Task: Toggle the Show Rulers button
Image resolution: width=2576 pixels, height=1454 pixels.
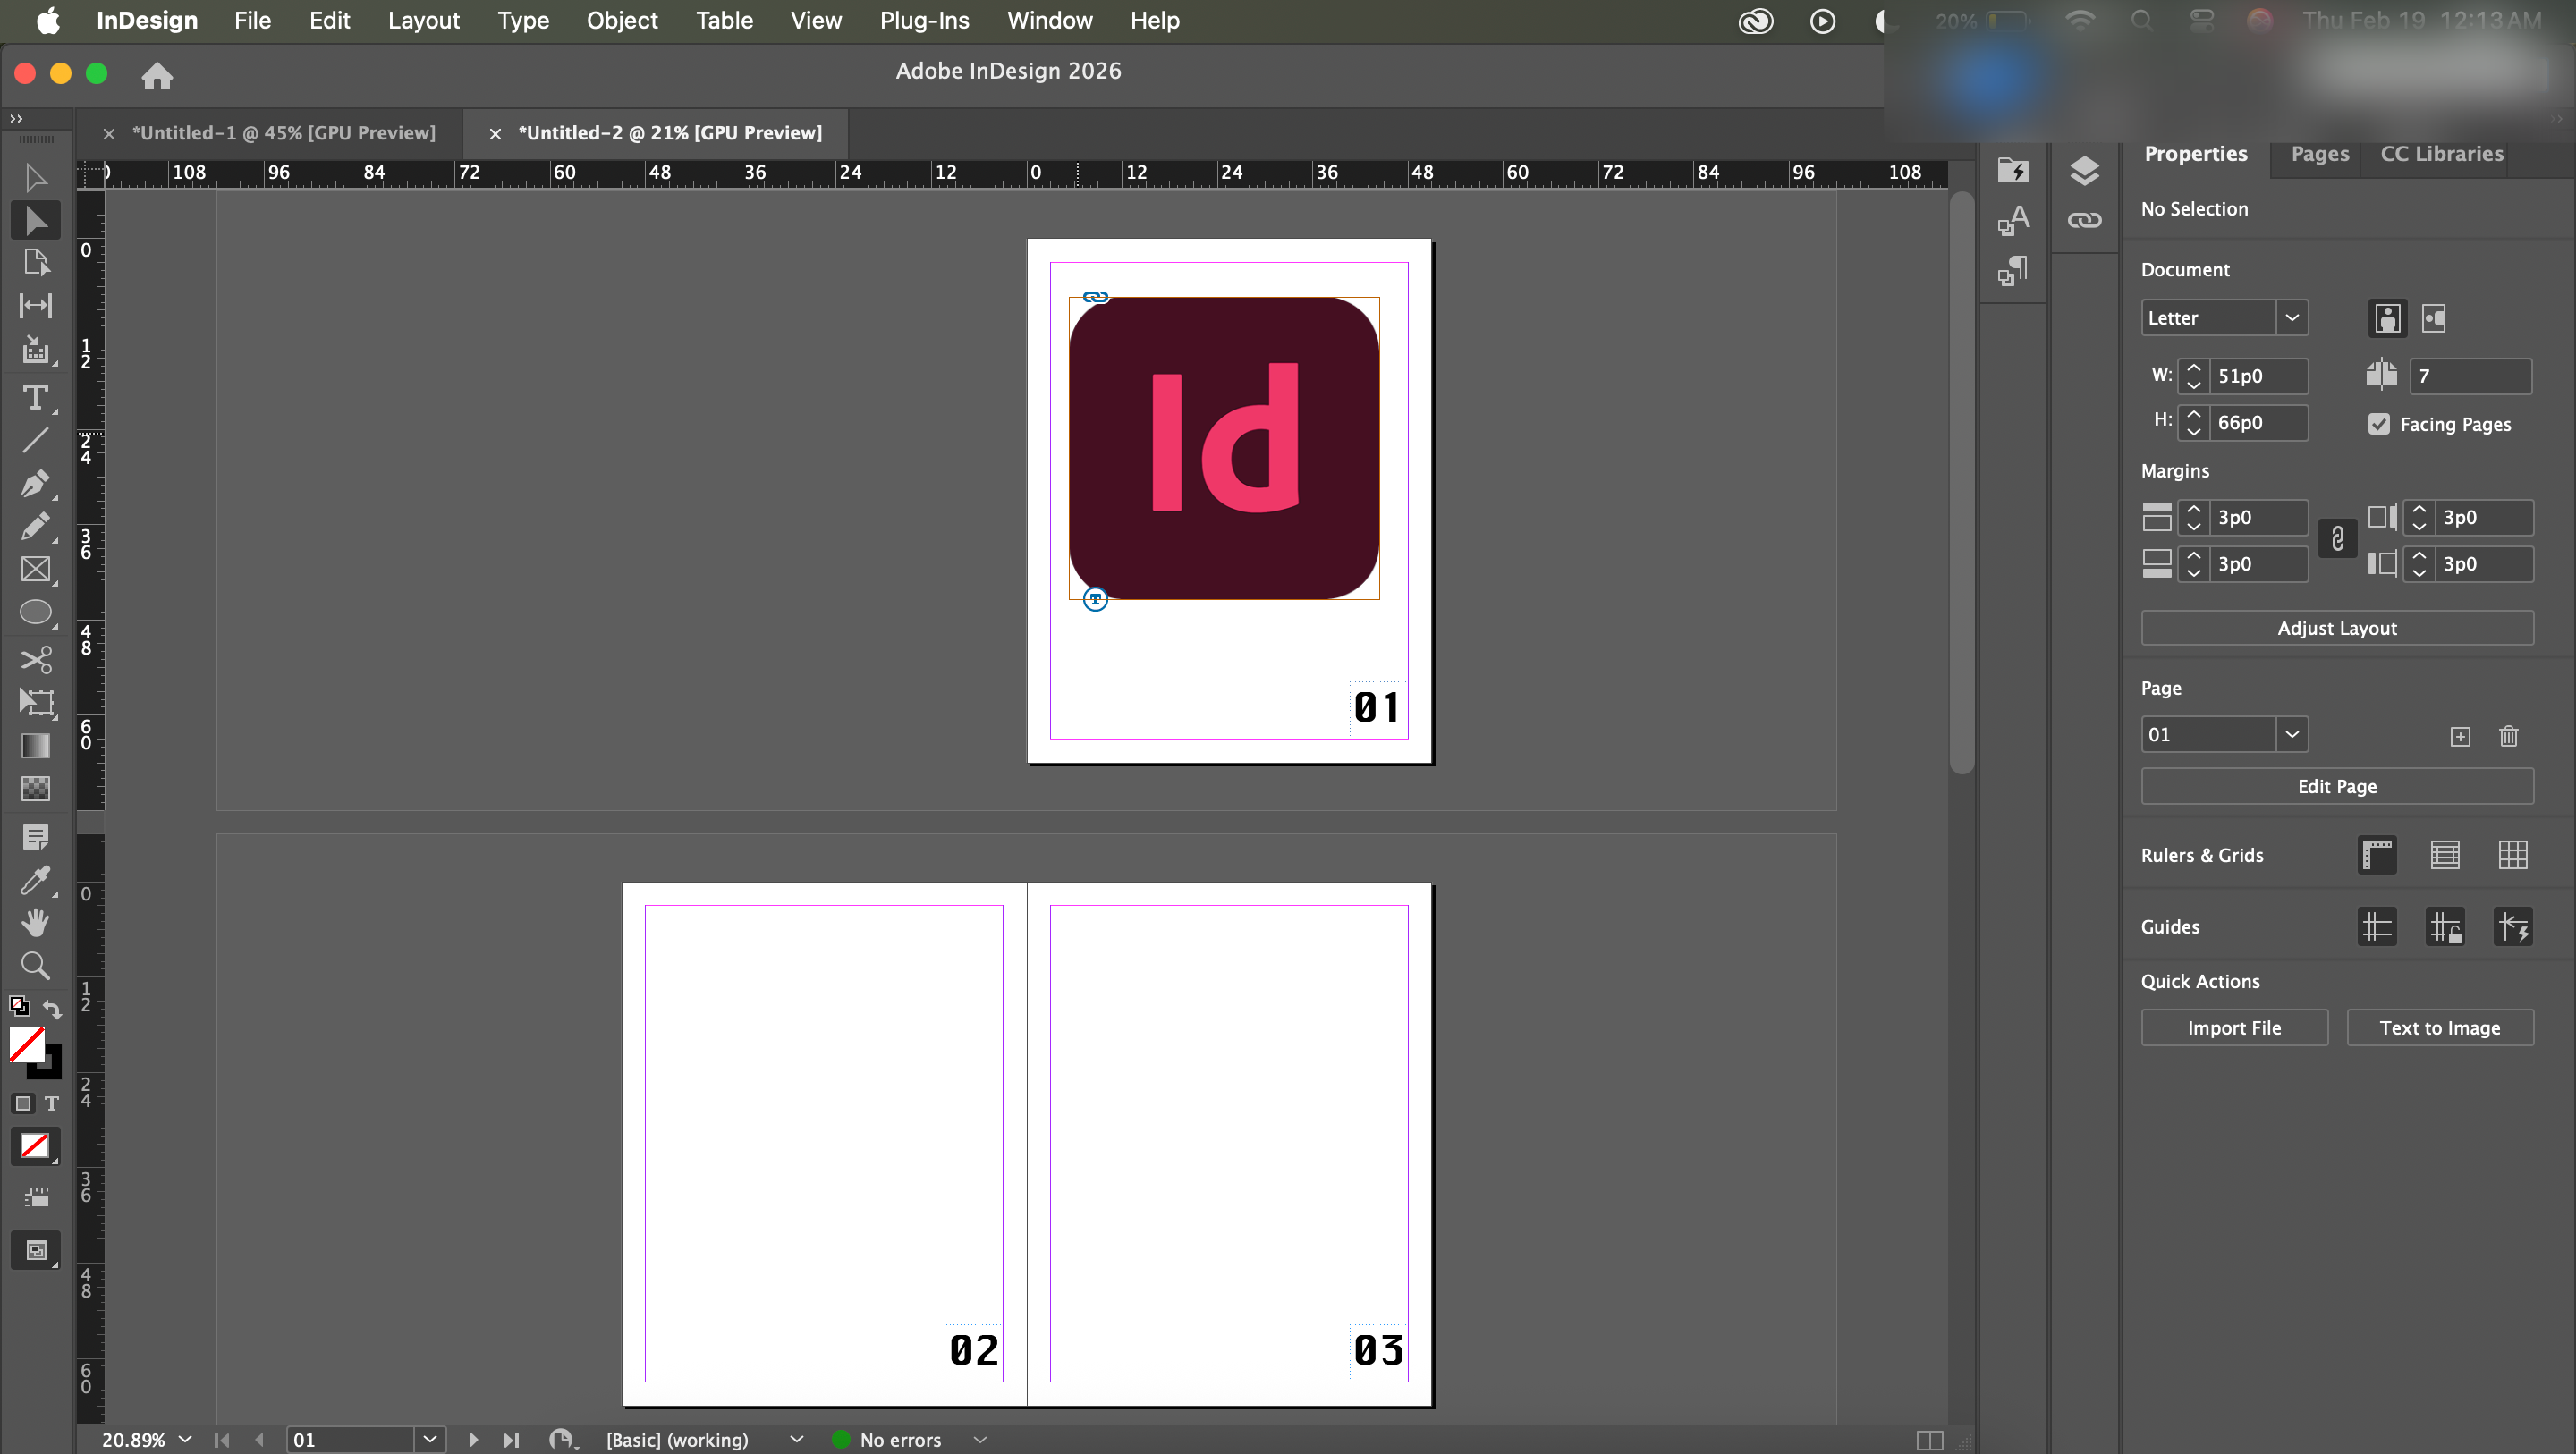Action: pyautogui.click(x=2377, y=855)
